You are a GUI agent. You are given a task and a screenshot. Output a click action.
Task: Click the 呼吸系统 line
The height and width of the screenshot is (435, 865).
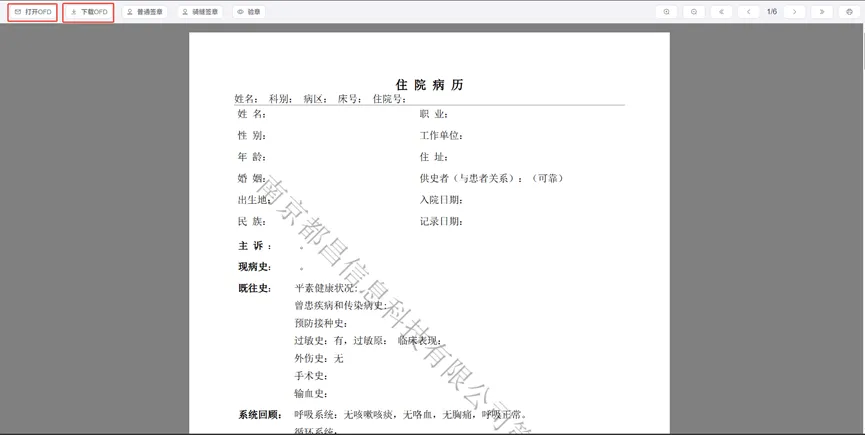(x=412, y=415)
